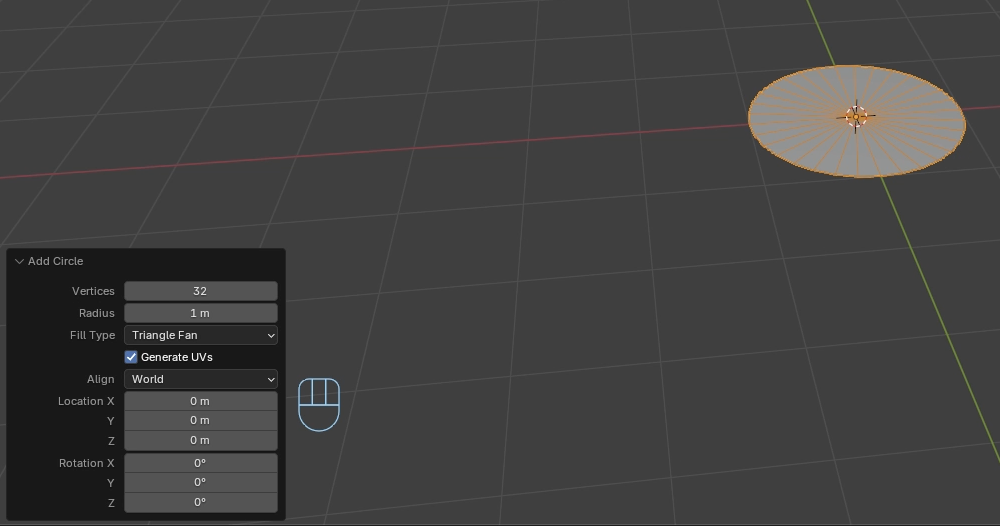Click the 'Vertices' label text

tap(93, 291)
